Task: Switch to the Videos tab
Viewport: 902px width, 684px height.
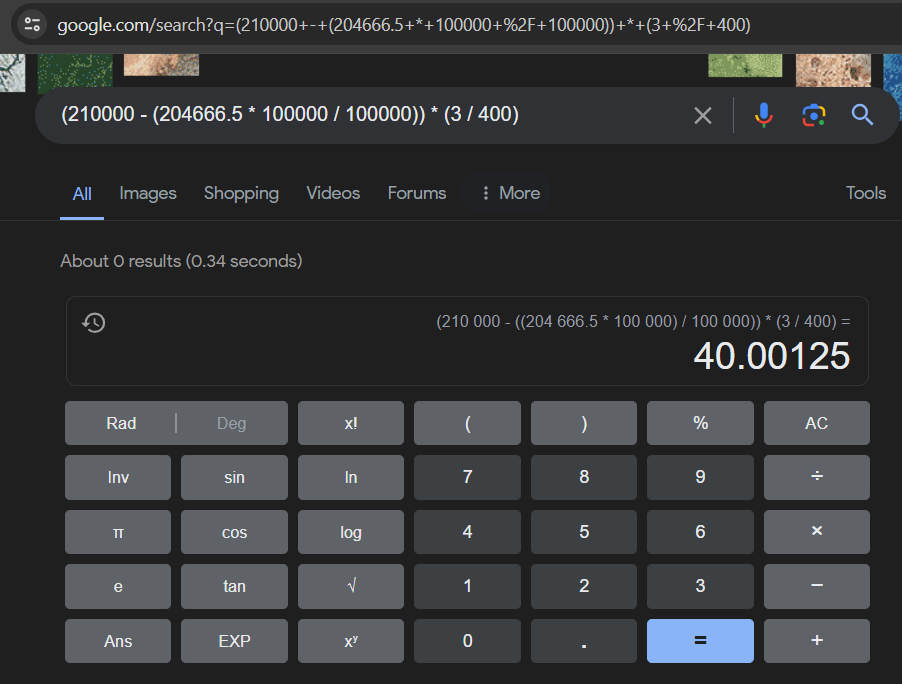Action: coord(333,193)
